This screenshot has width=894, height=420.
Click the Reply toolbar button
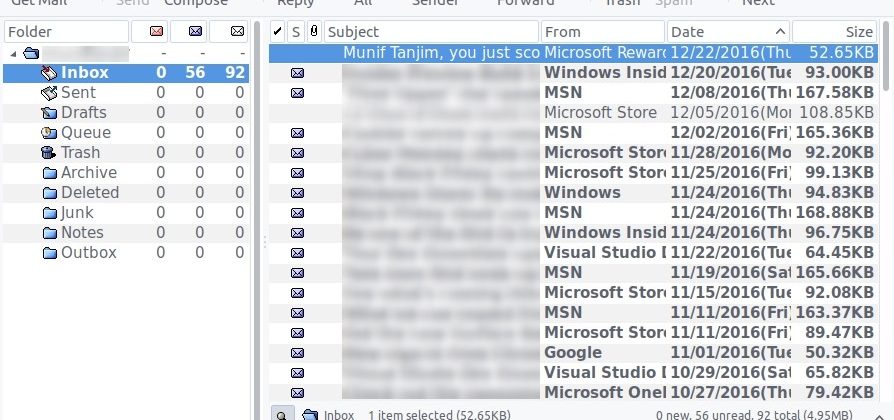coord(295,3)
